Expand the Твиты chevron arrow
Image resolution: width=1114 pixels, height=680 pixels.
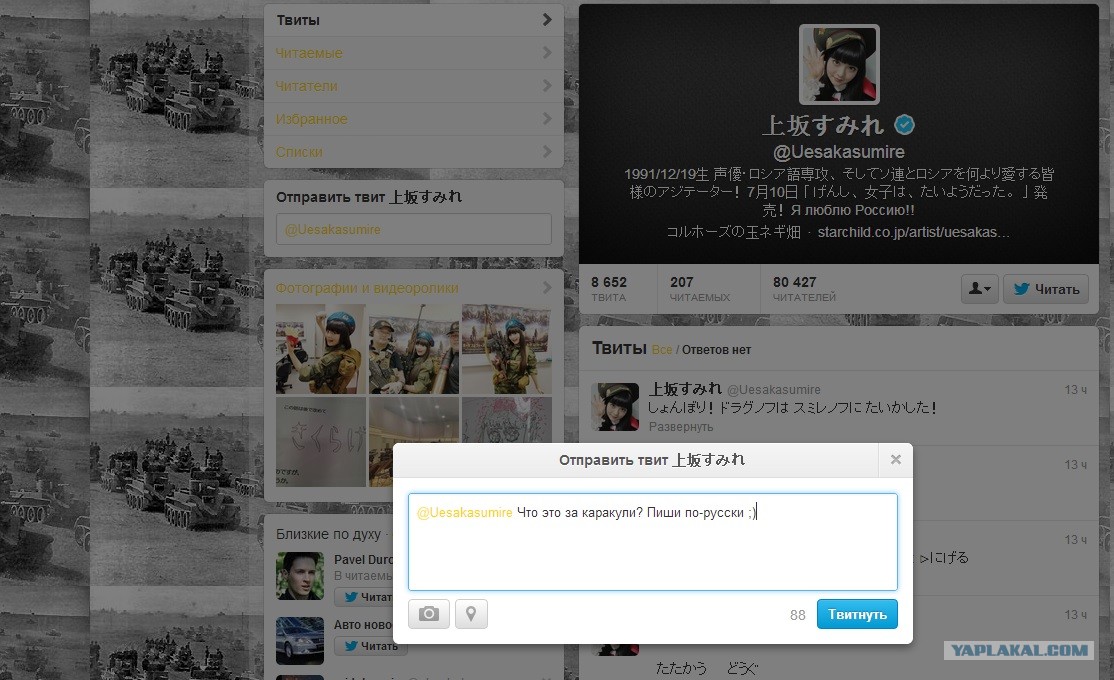coord(547,20)
